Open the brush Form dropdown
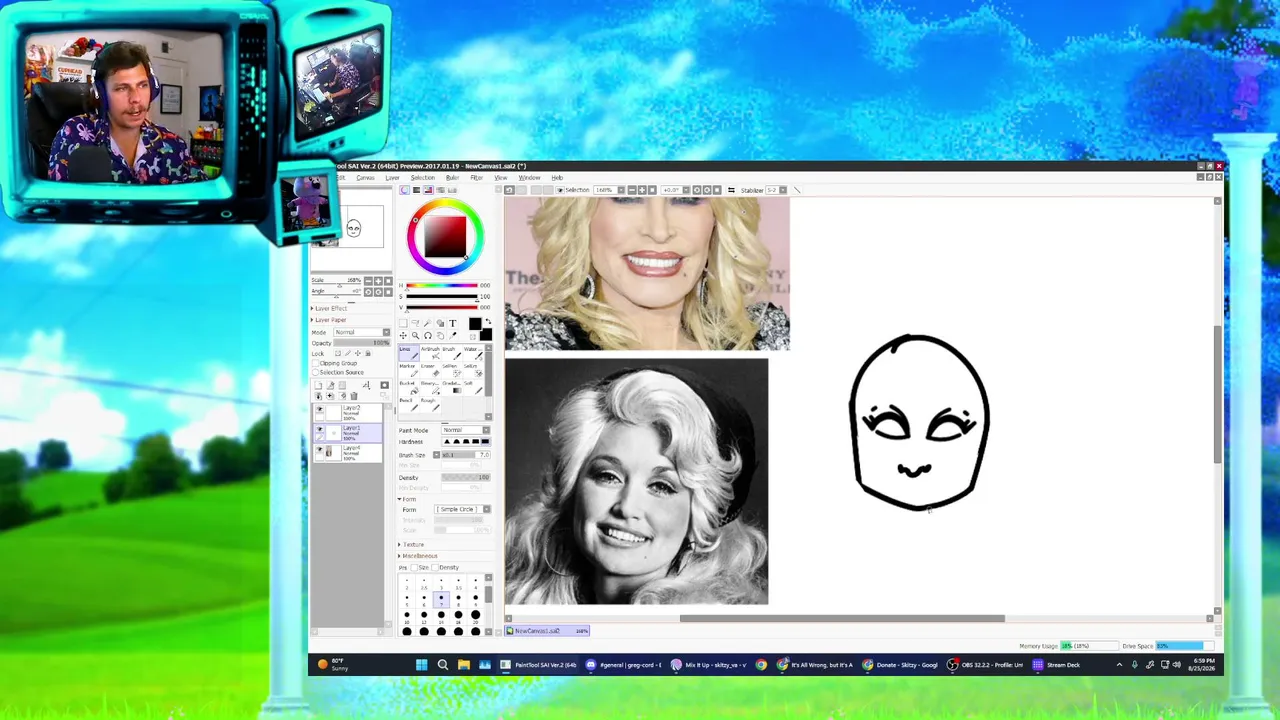Image resolution: width=1280 pixels, height=720 pixels. click(462, 509)
